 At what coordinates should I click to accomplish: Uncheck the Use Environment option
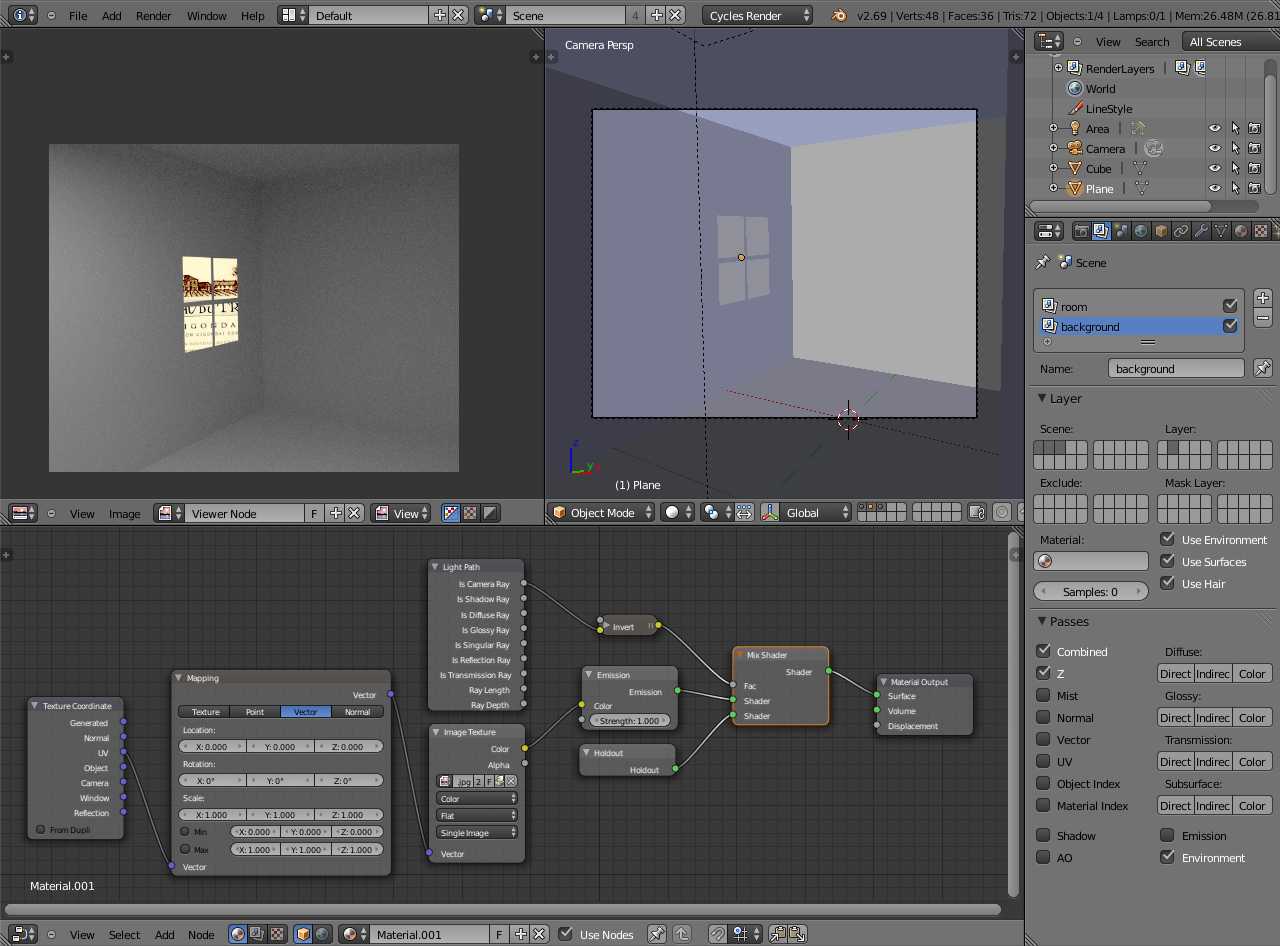(x=1167, y=539)
